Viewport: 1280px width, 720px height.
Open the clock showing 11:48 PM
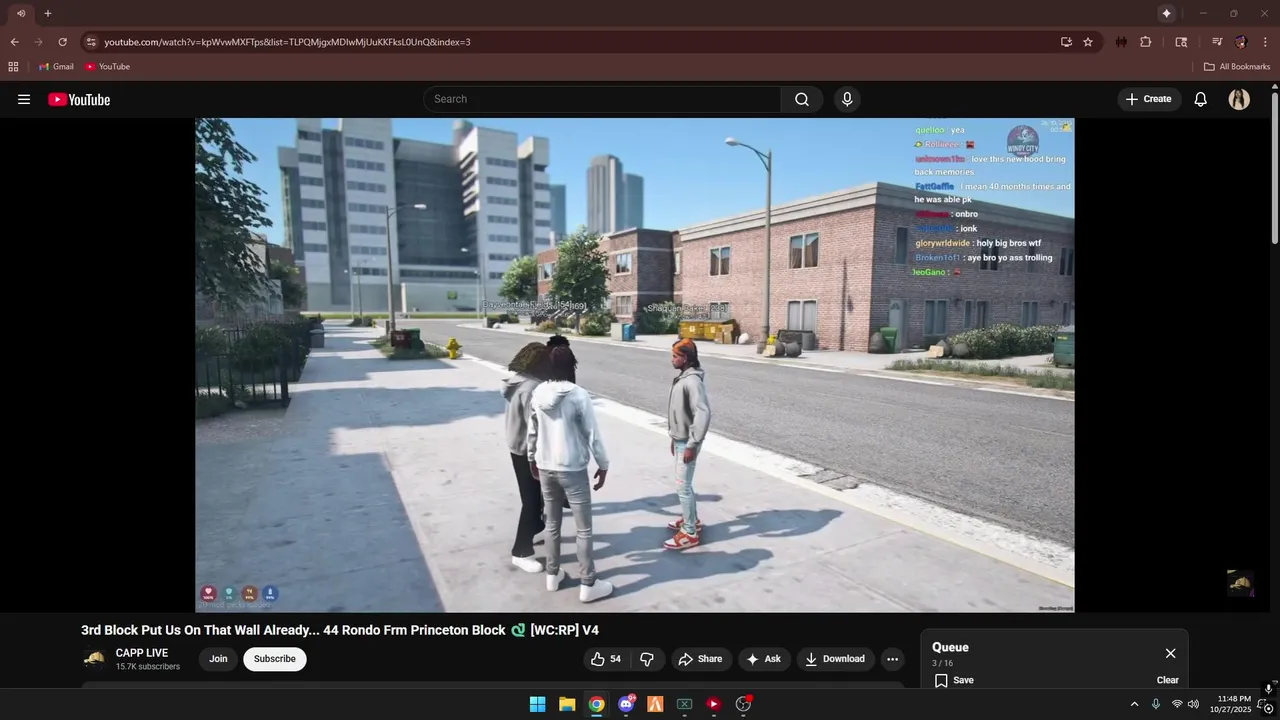[x=1231, y=704]
